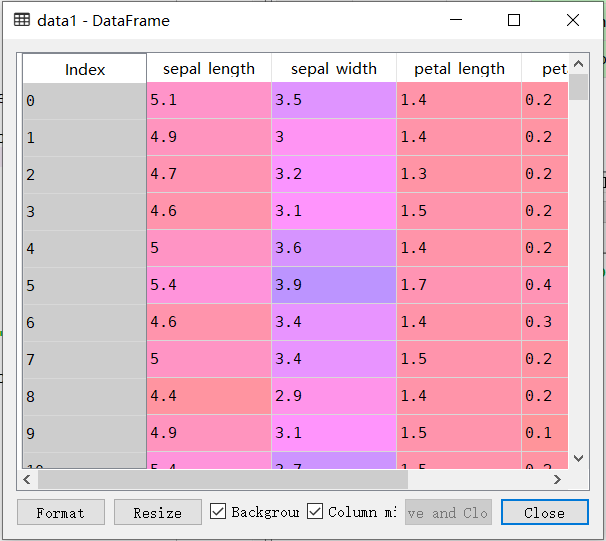Minimize the data1 DataFrame window
The image size is (606, 541).
click(456, 20)
